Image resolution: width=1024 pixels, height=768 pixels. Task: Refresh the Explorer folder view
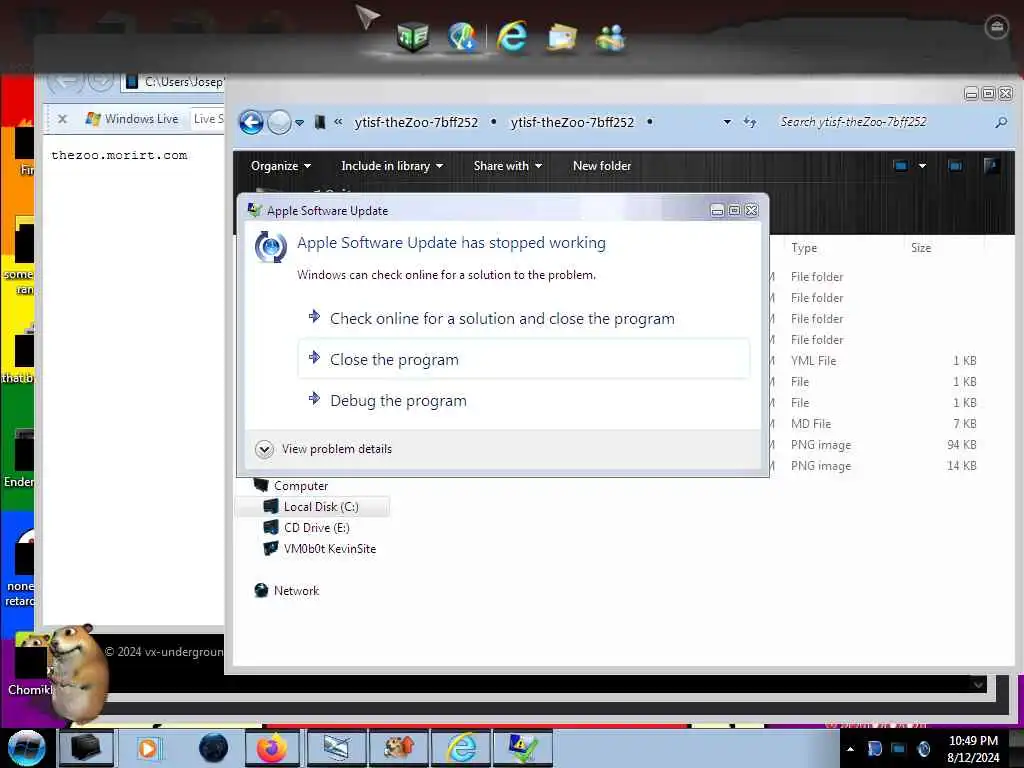point(750,122)
